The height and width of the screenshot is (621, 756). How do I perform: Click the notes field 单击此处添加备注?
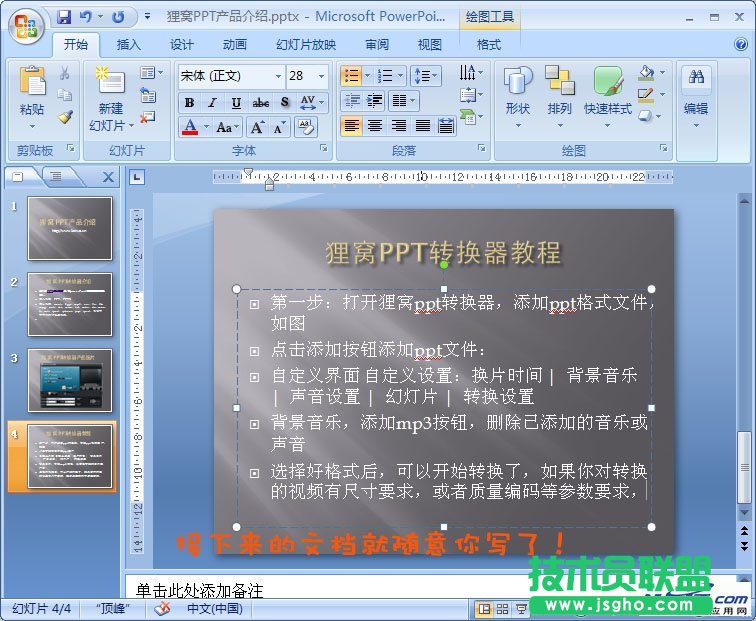pos(200,590)
